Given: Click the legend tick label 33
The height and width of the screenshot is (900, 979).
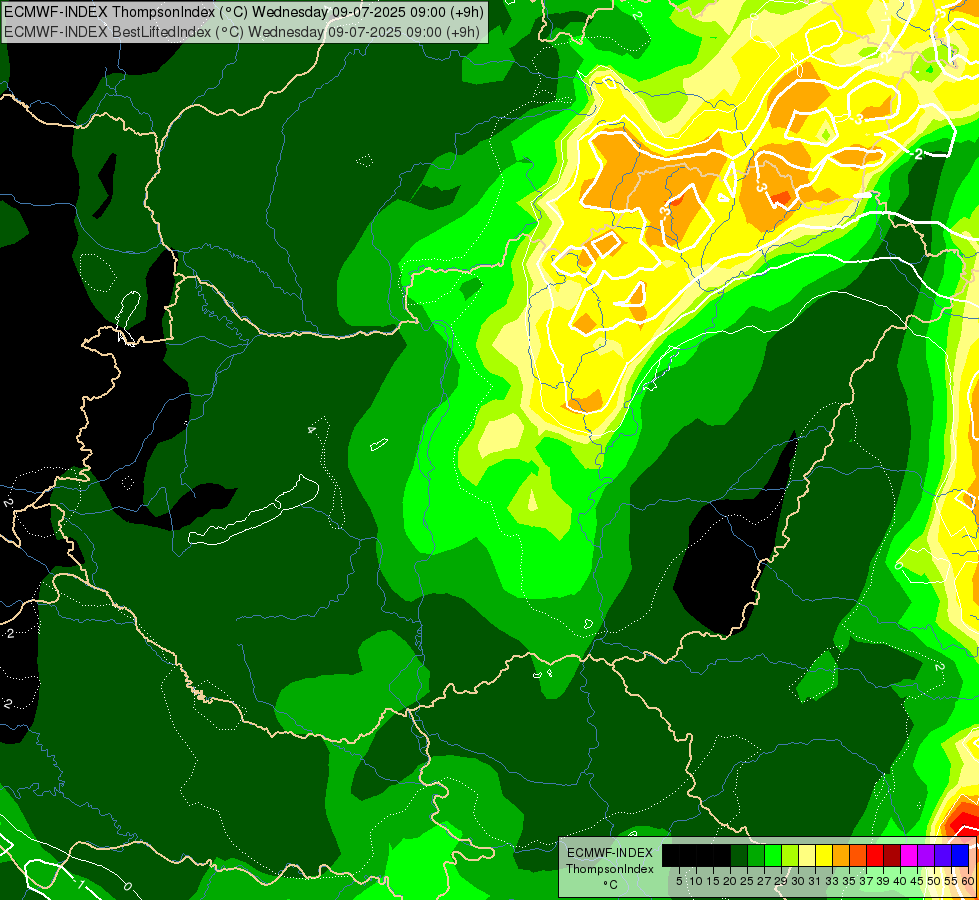Looking at the screenshot, I should coord(832,881).
